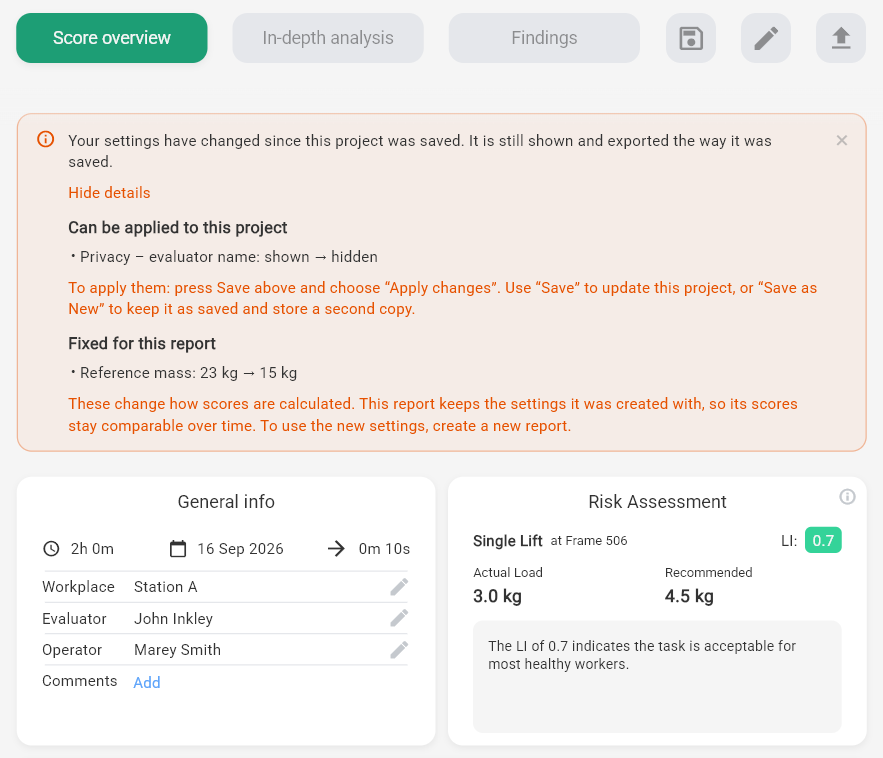Click the '0m 10s' value
This screenshot has height=758, width=883.
tap(384, 549)
